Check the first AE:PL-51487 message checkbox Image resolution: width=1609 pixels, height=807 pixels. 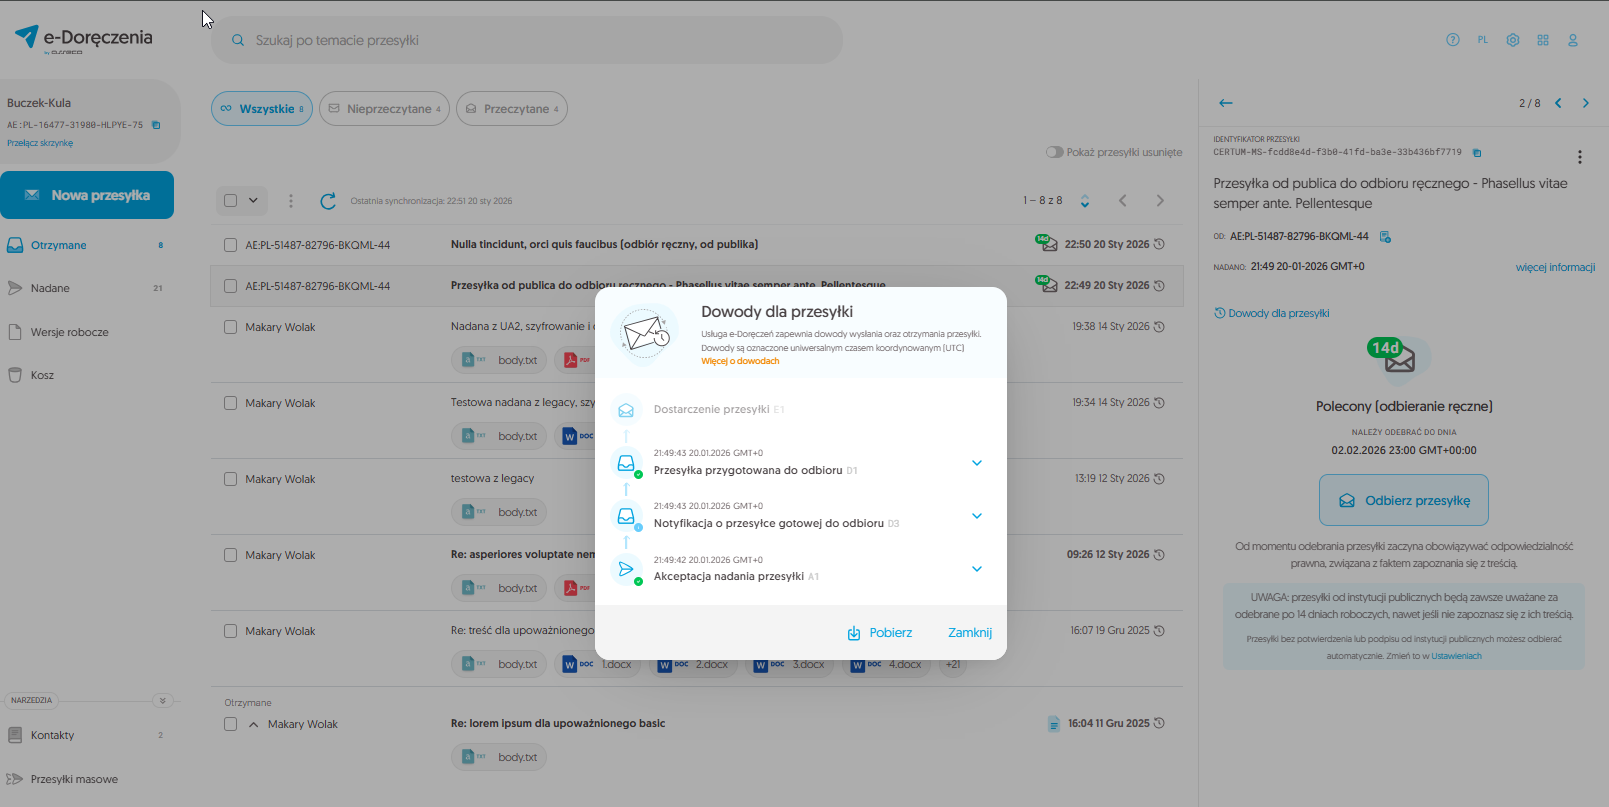(x=230, y=245)
